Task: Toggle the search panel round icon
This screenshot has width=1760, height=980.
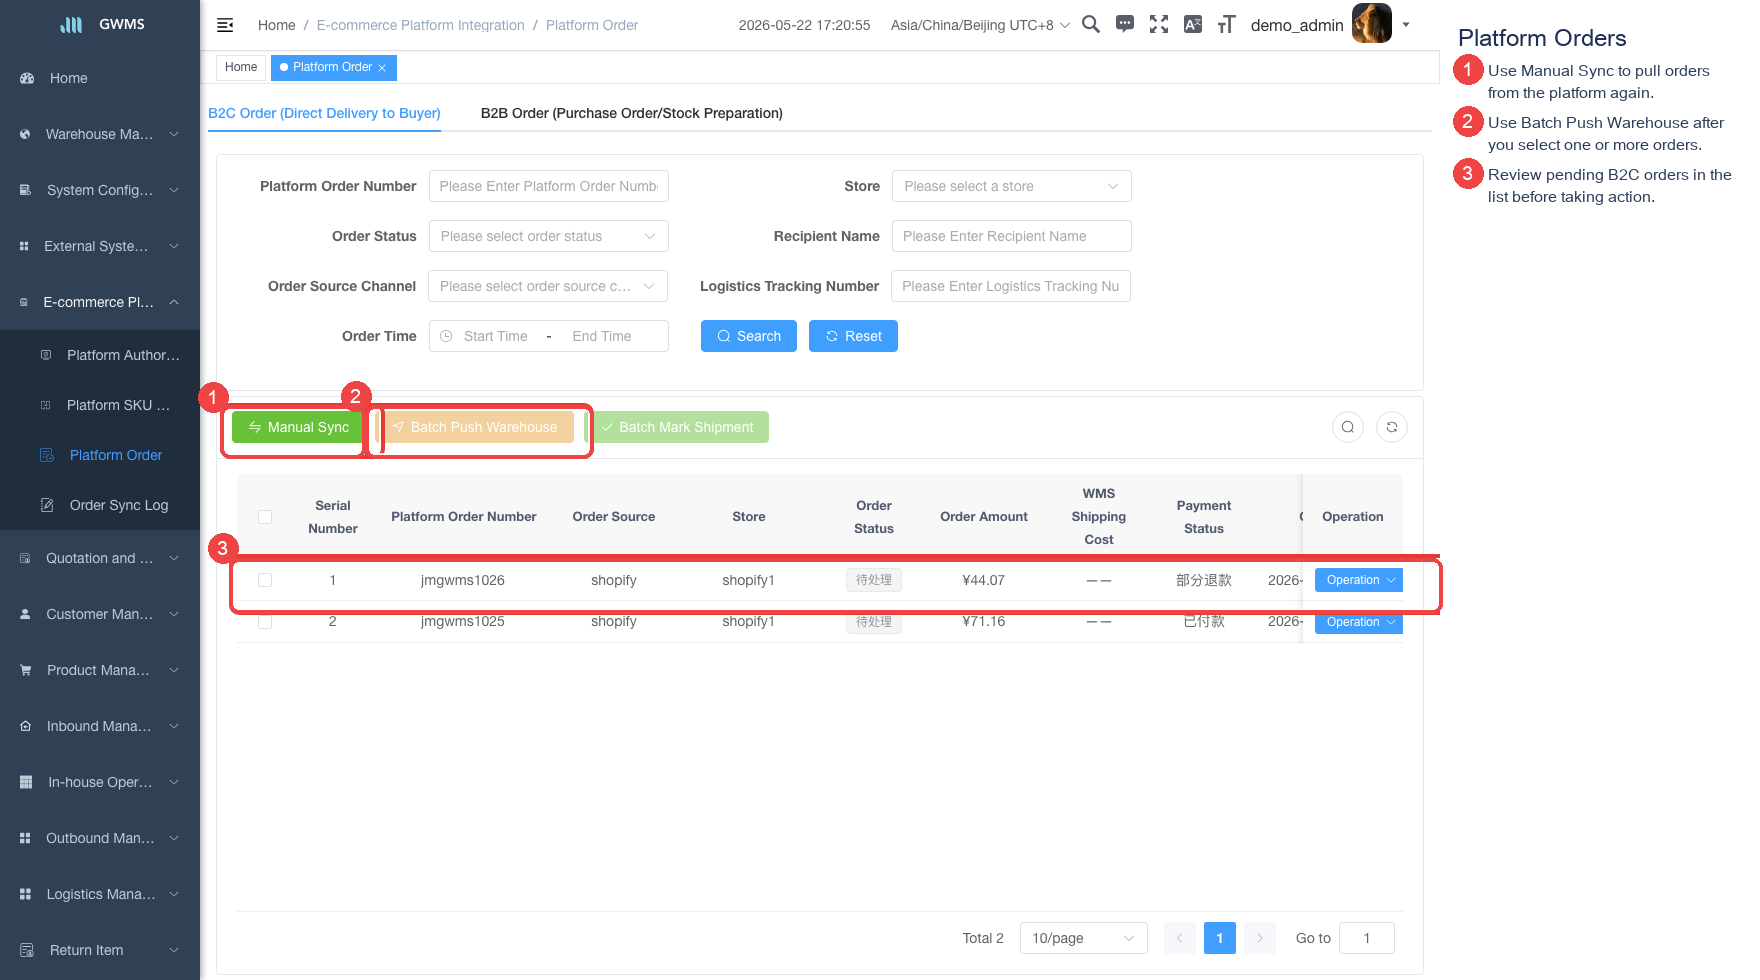Action: 1348,427
